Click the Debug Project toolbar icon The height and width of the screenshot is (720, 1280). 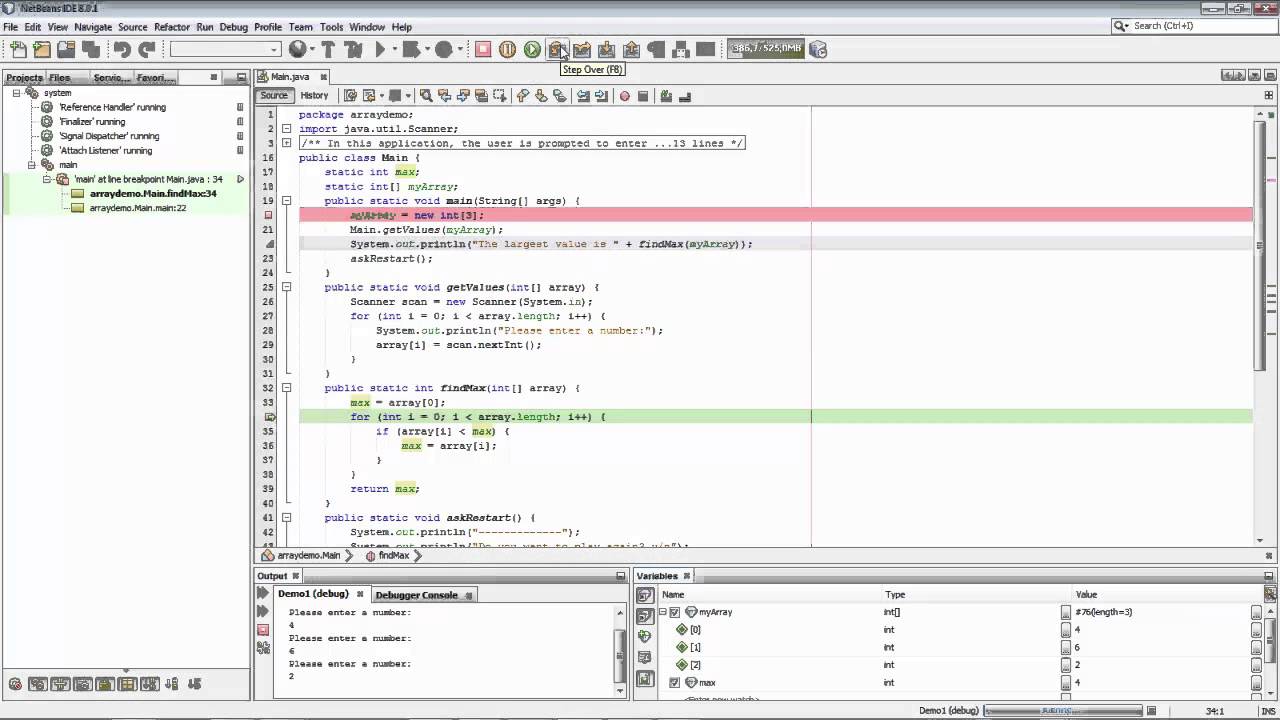(x=410, y=49)
